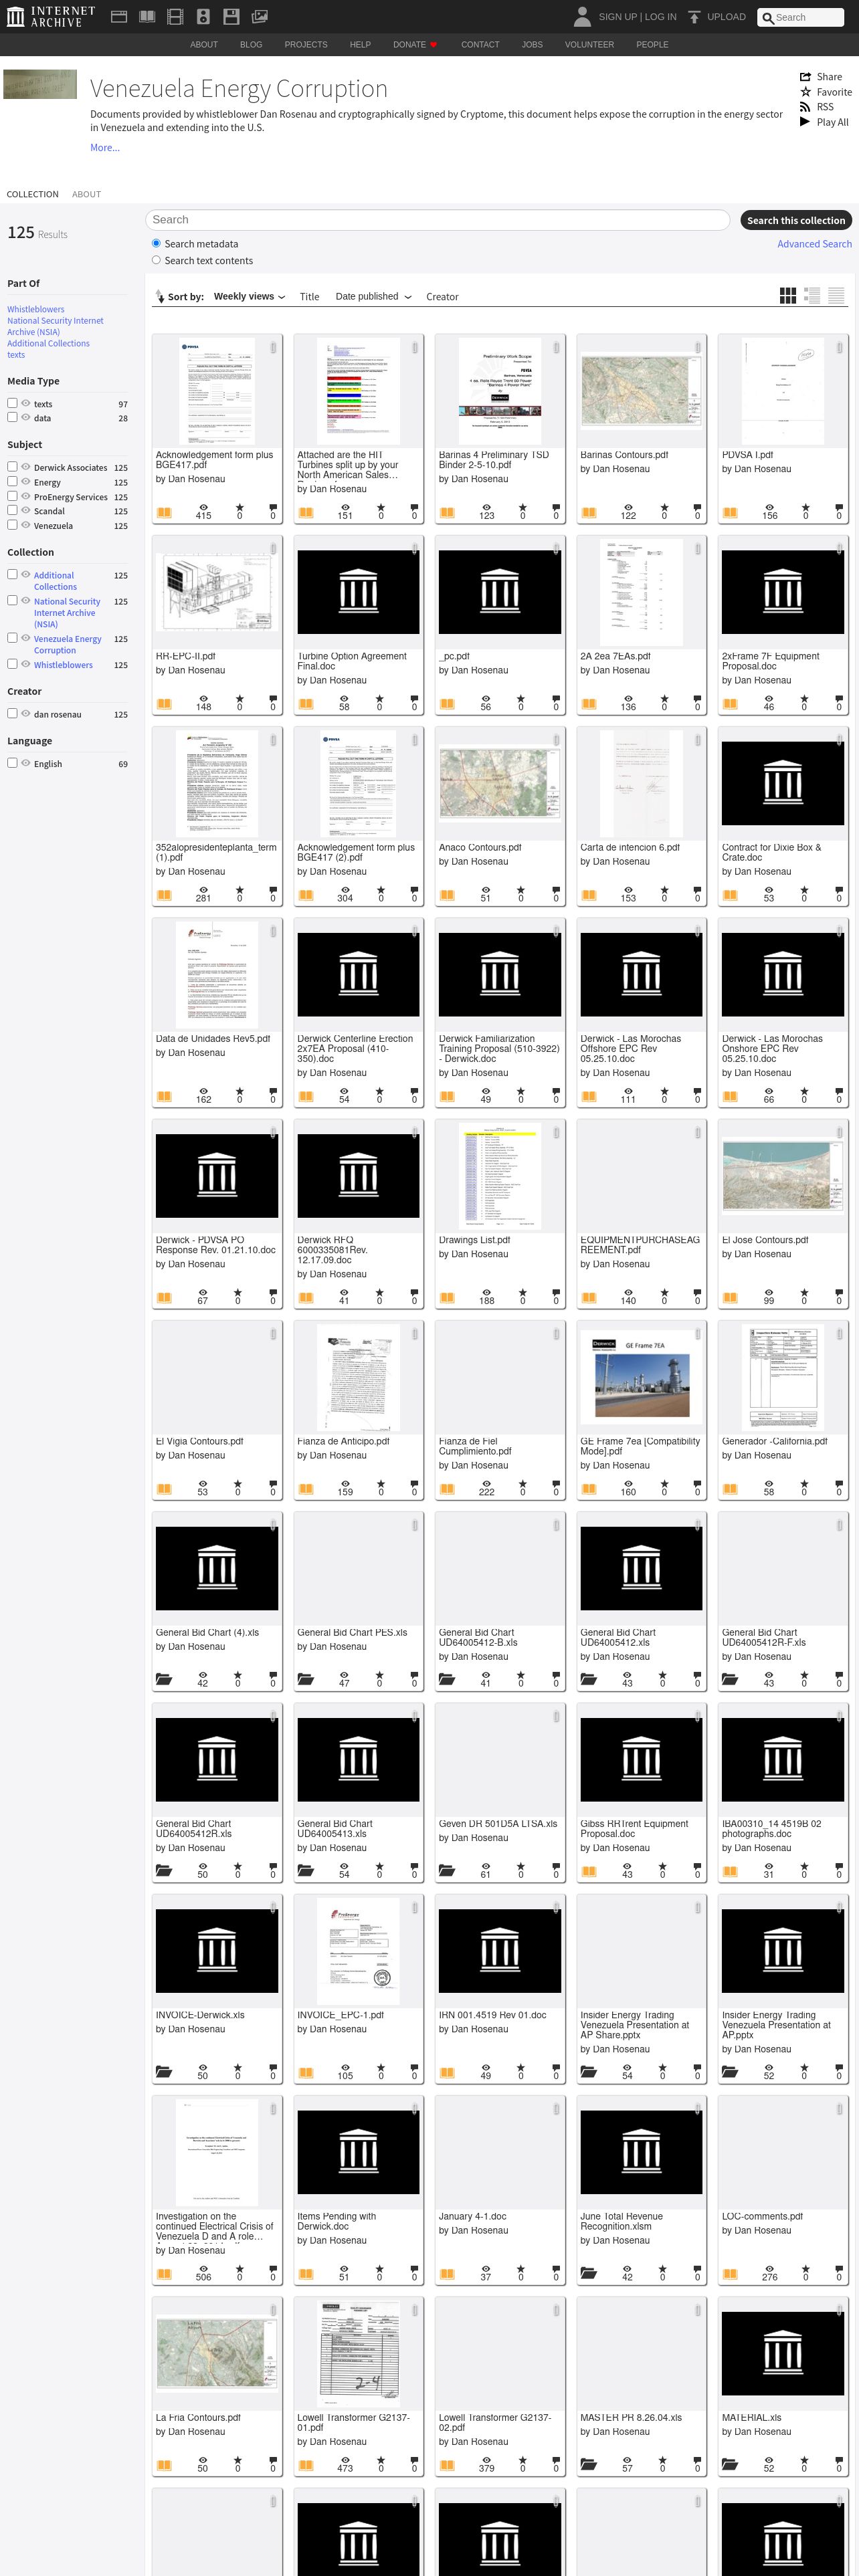Click the Share icon
Viewport: 859px width, 2576px height.
pos(805,77)
